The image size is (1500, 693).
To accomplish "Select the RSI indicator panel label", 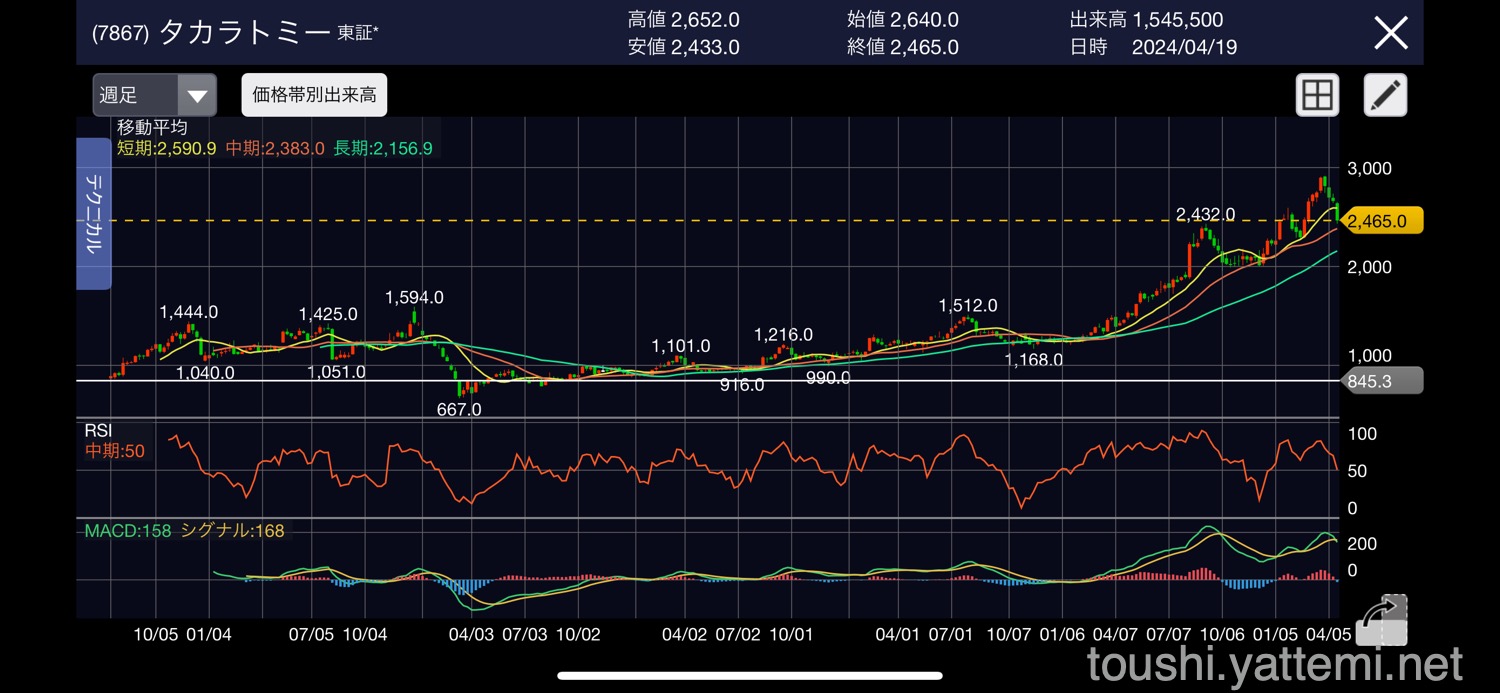I will coord(98,430).
